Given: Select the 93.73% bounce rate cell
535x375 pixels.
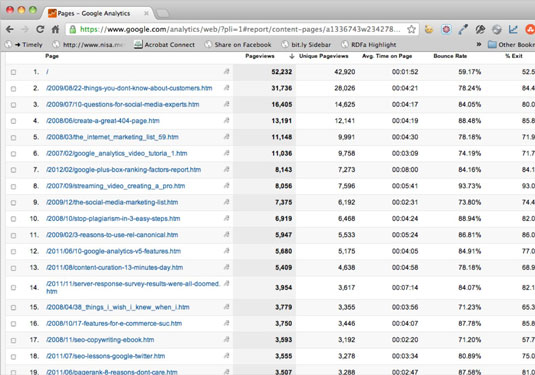Looking at the screenshot, I should 470,186.
